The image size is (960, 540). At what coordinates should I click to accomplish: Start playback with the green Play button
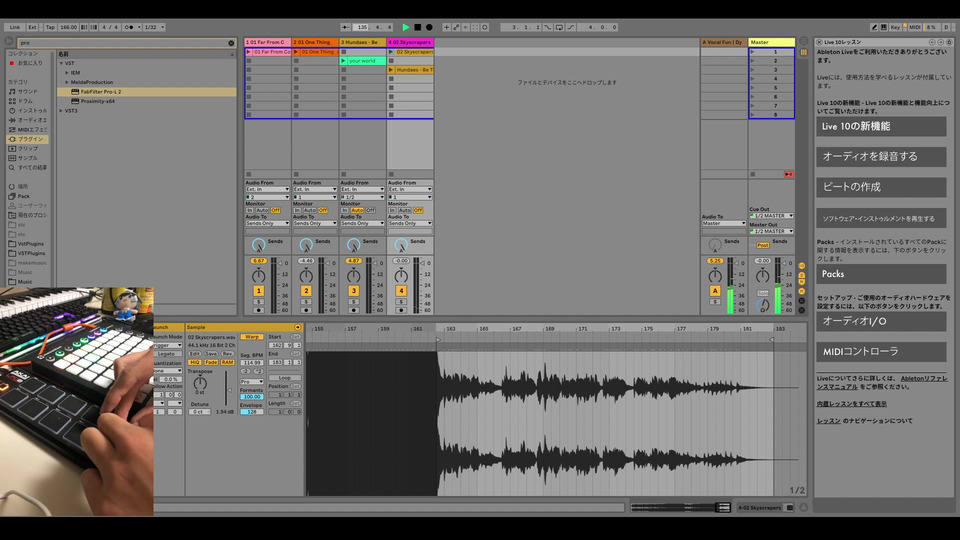pos(406,27)
